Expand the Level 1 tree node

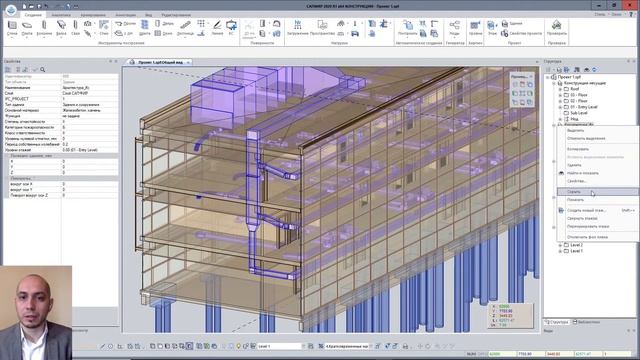point(560,251)
